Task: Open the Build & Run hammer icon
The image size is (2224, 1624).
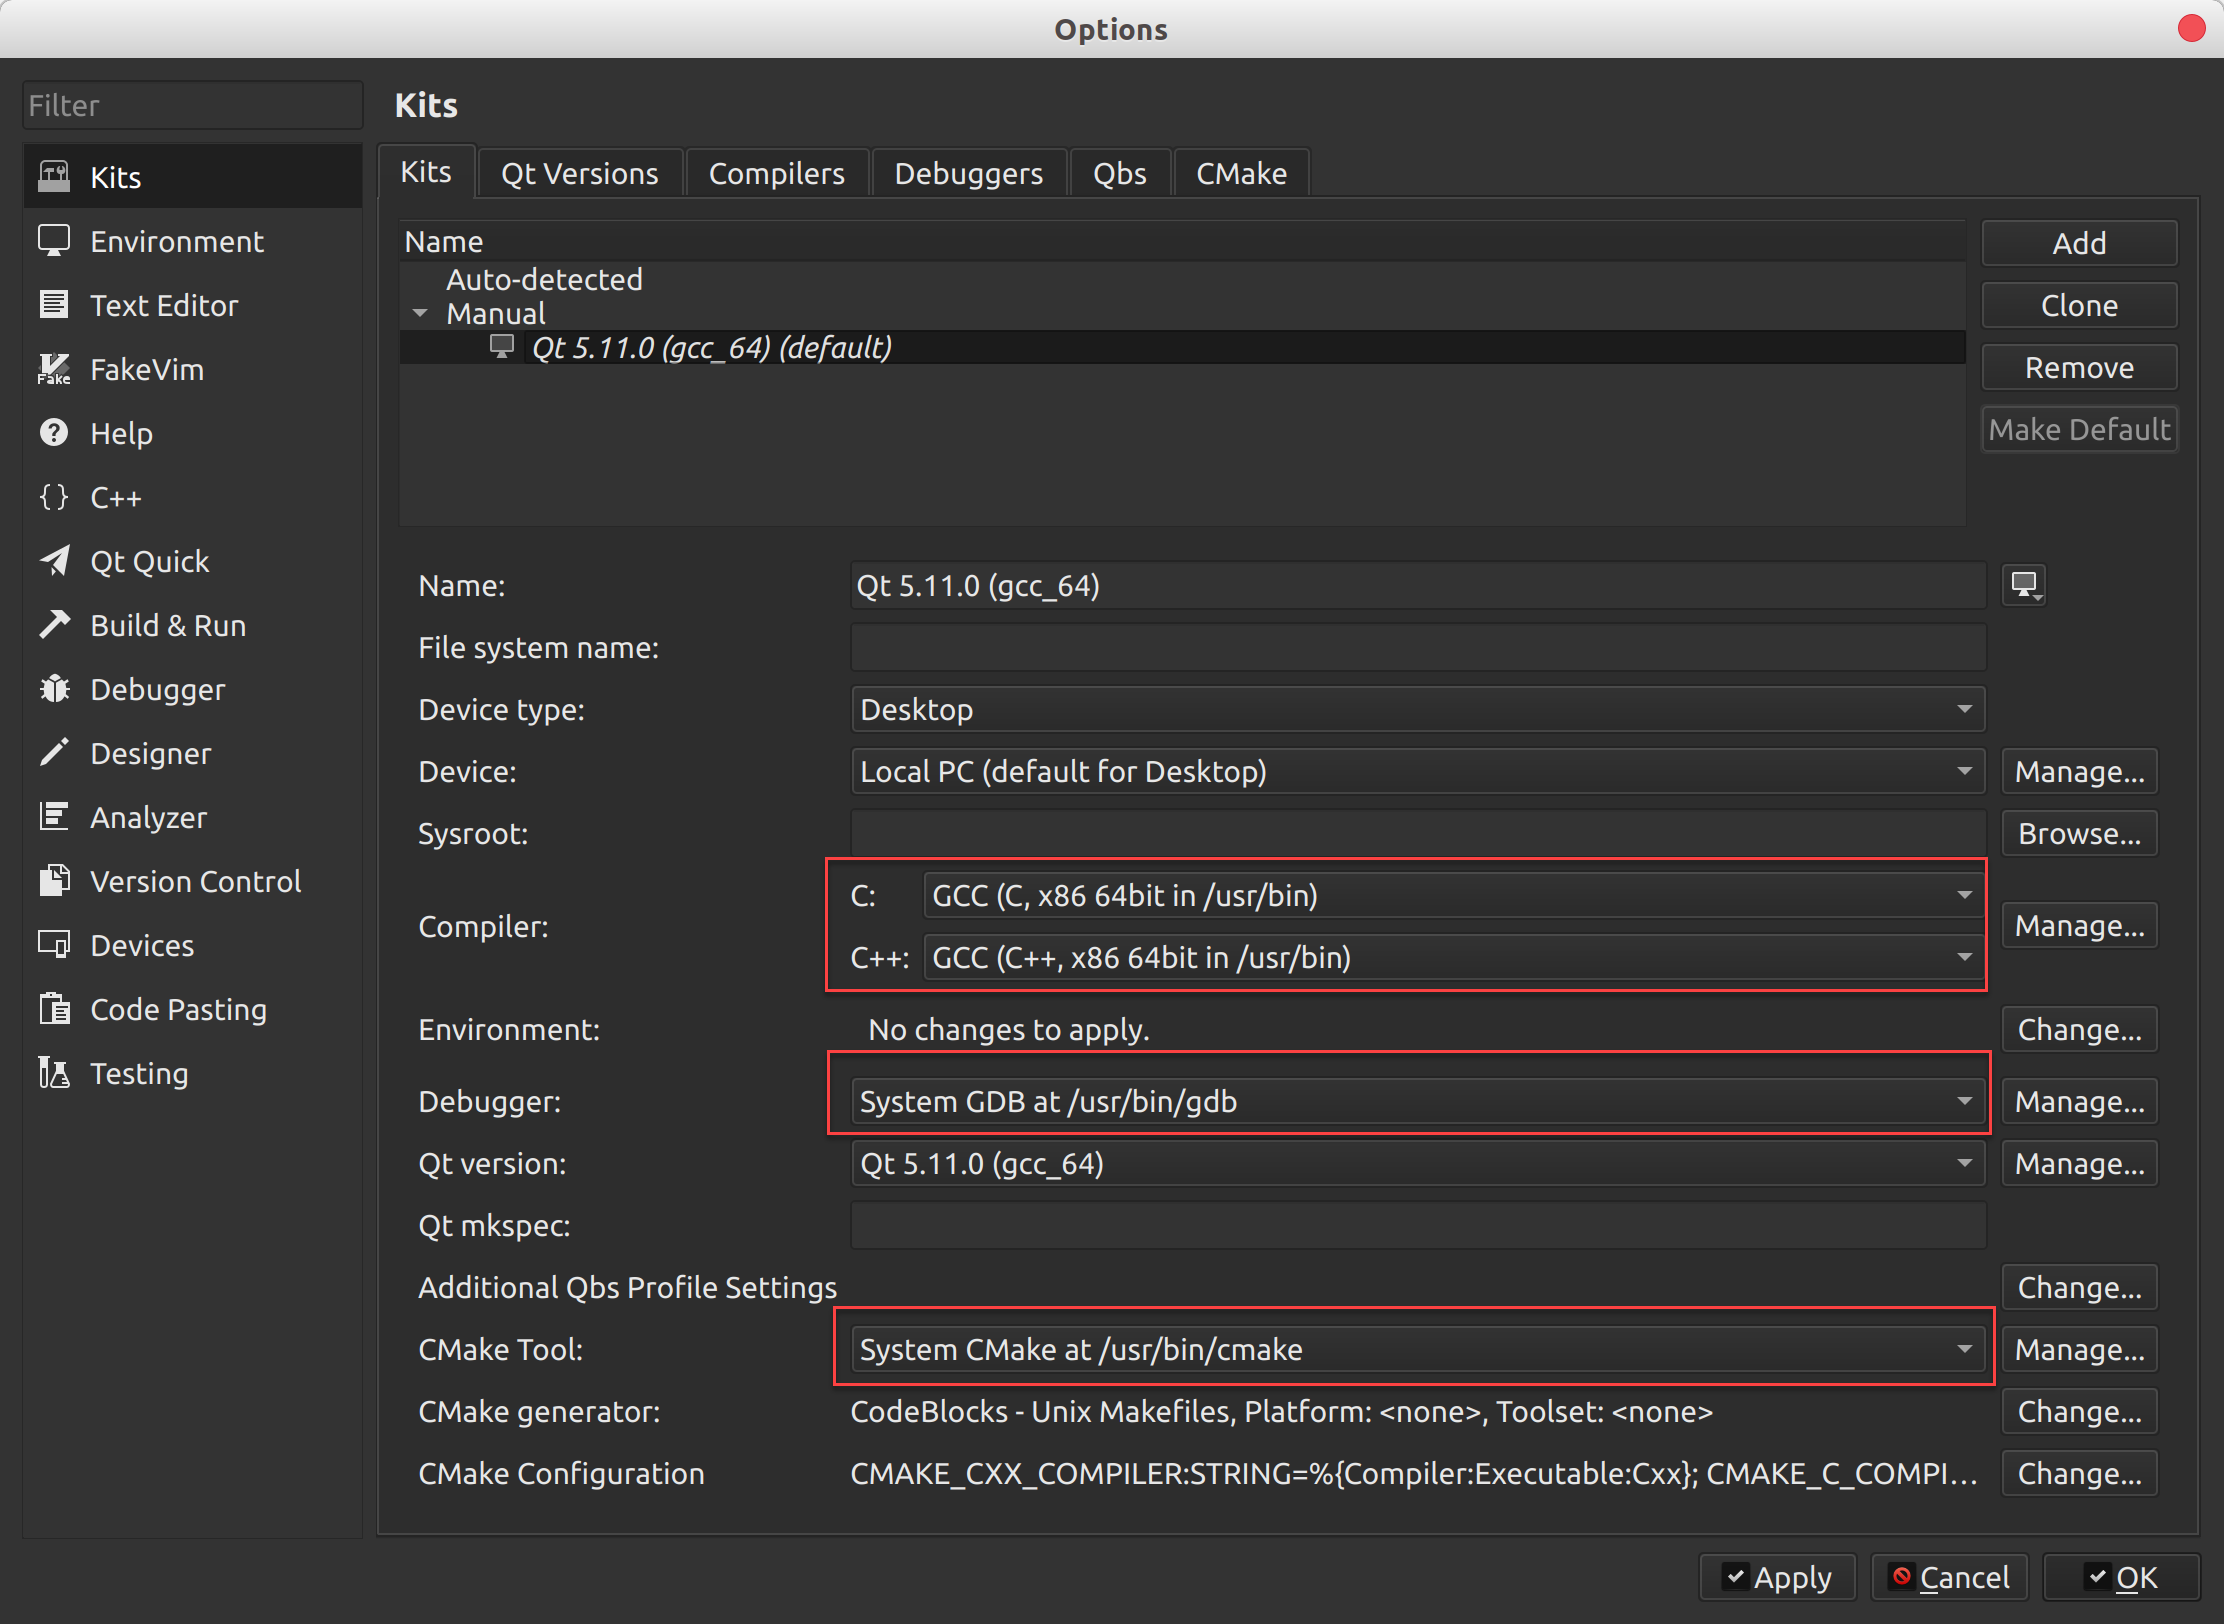Action: coord(54,625)
